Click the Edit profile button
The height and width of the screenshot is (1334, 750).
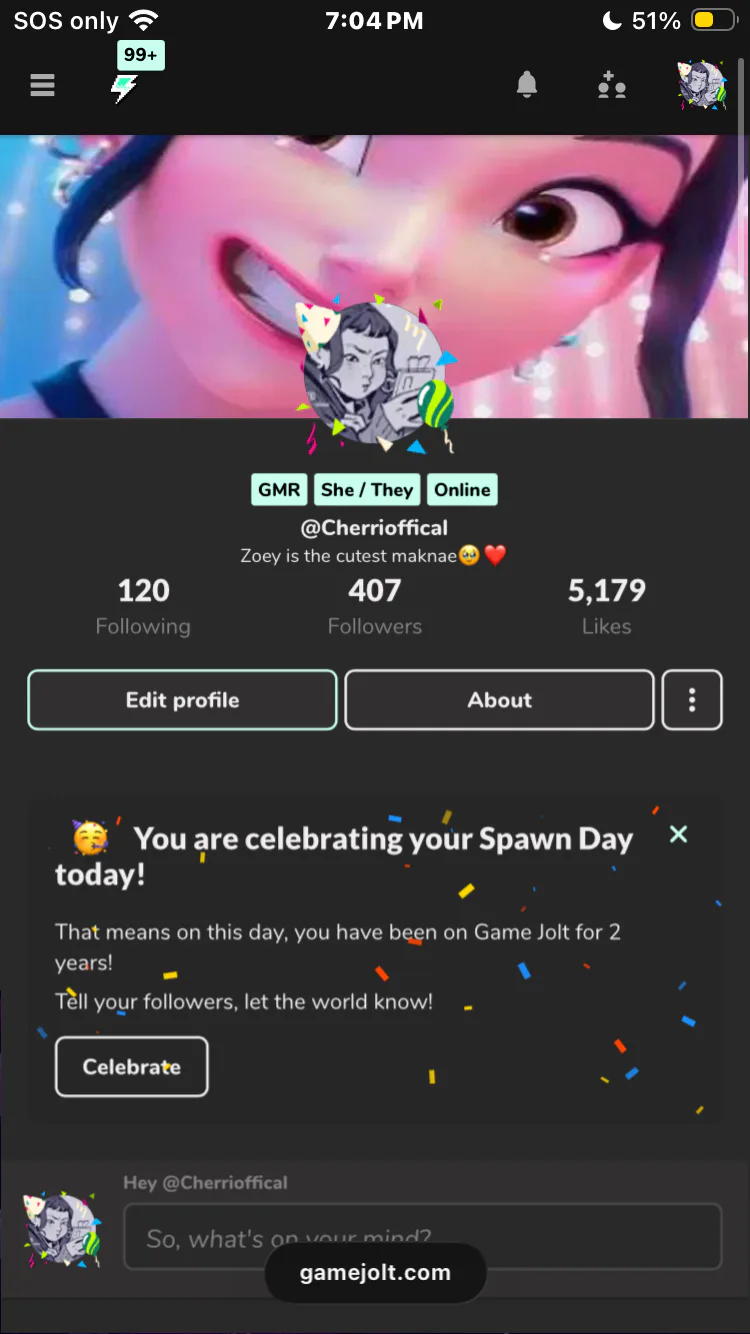click(x=182, y=700)
